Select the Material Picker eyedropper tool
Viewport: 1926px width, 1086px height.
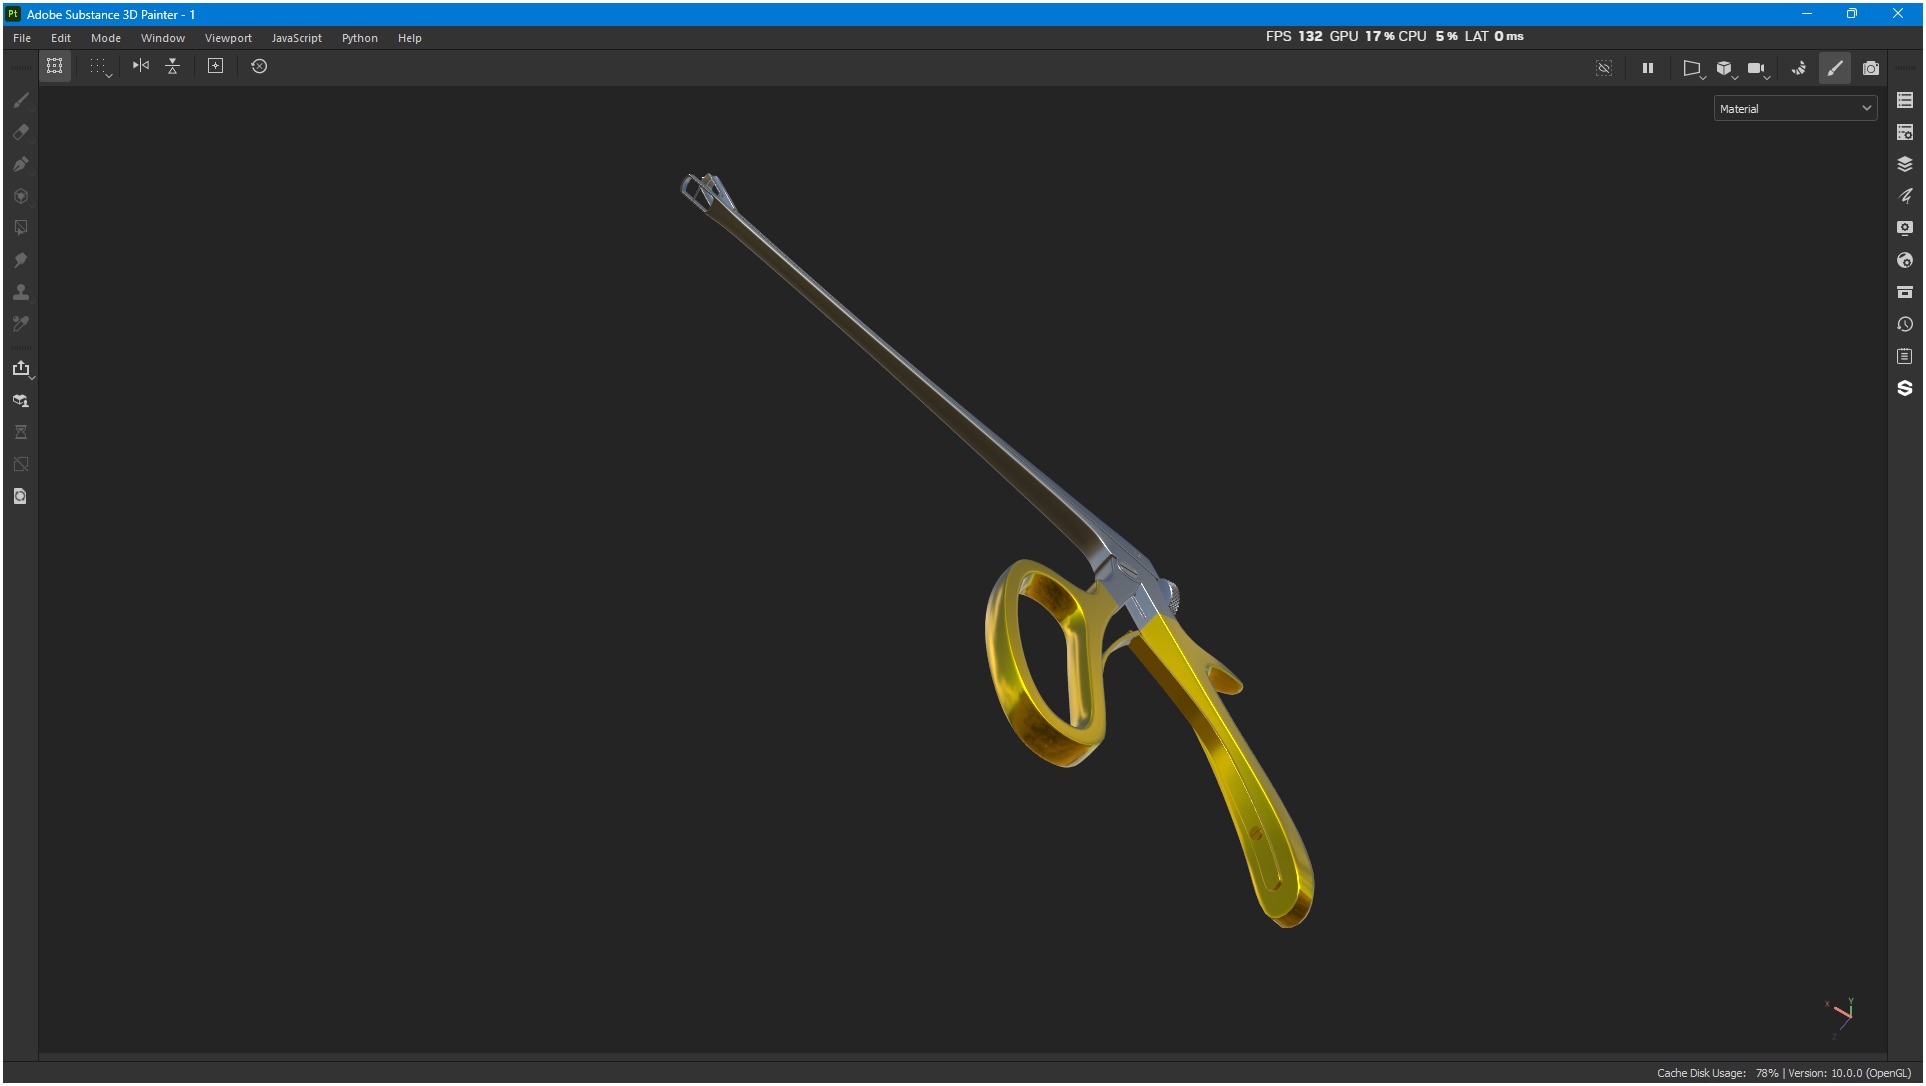point(21,324)
